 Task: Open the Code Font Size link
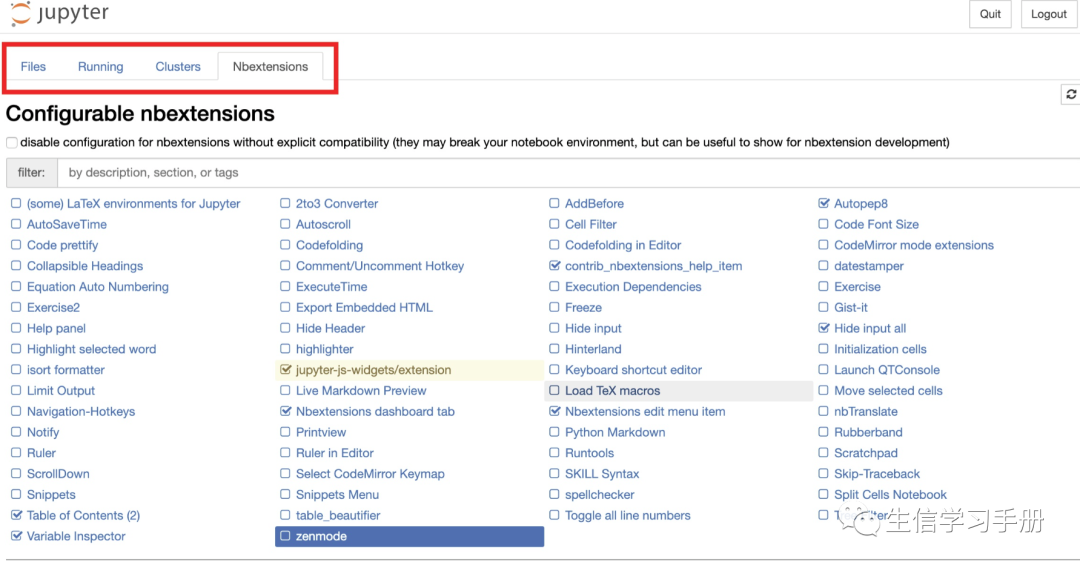(x=876, y=224)
